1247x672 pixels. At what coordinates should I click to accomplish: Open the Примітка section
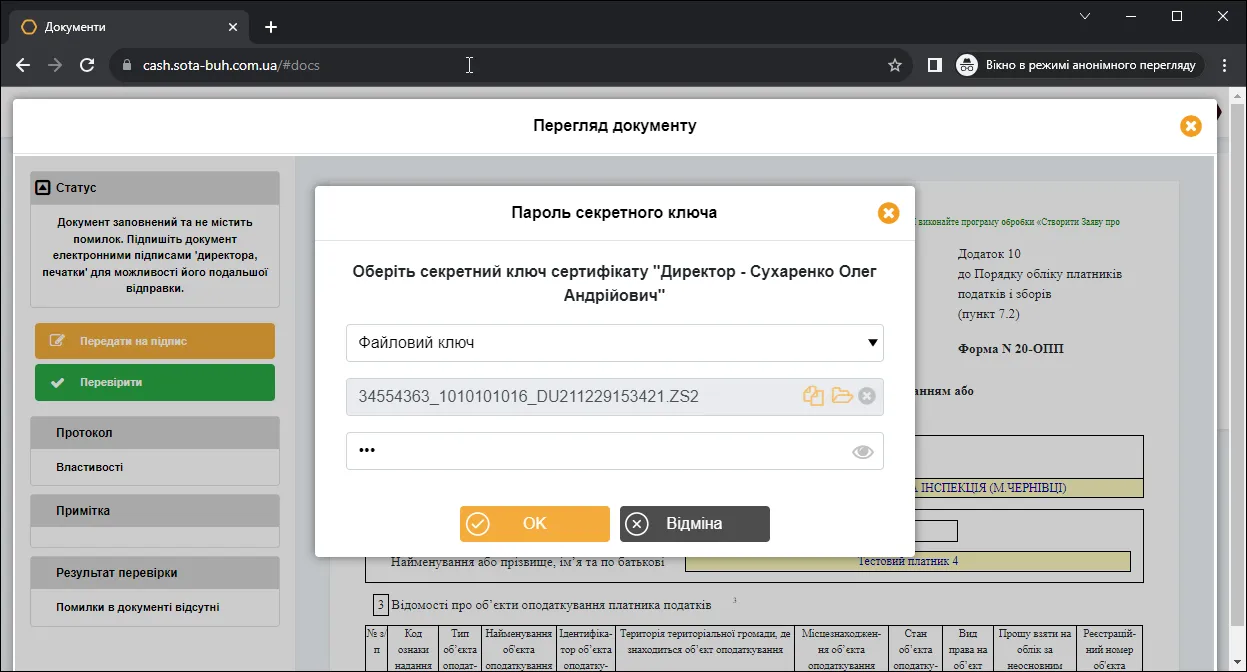click(155, 511)
